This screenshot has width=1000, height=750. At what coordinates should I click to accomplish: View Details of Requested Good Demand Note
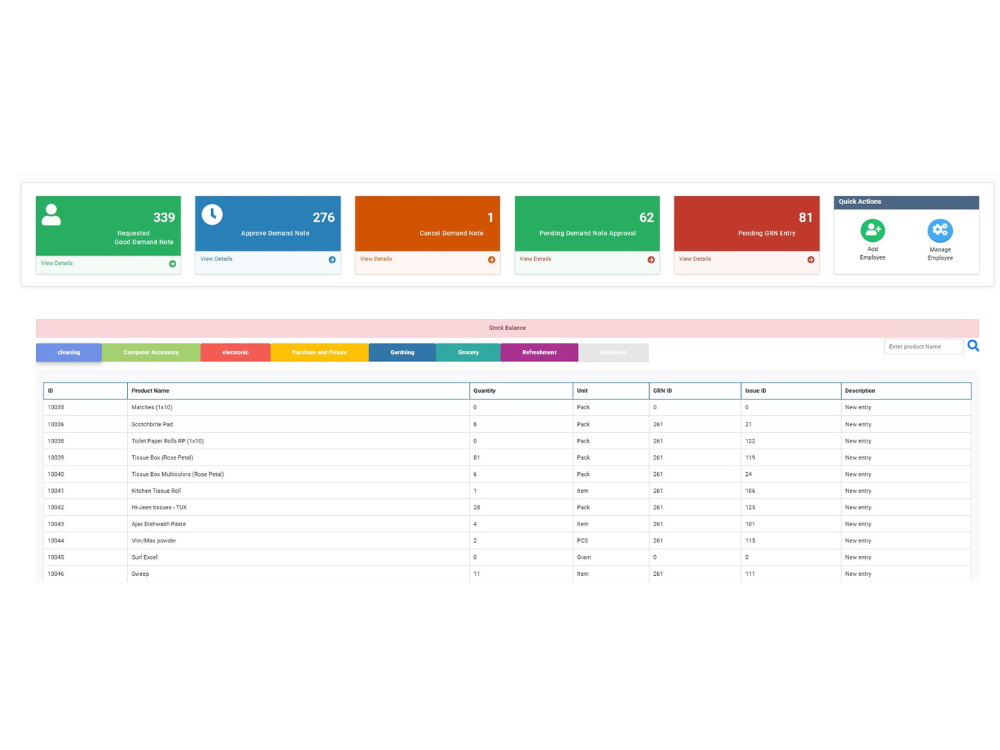click(57, 263)
